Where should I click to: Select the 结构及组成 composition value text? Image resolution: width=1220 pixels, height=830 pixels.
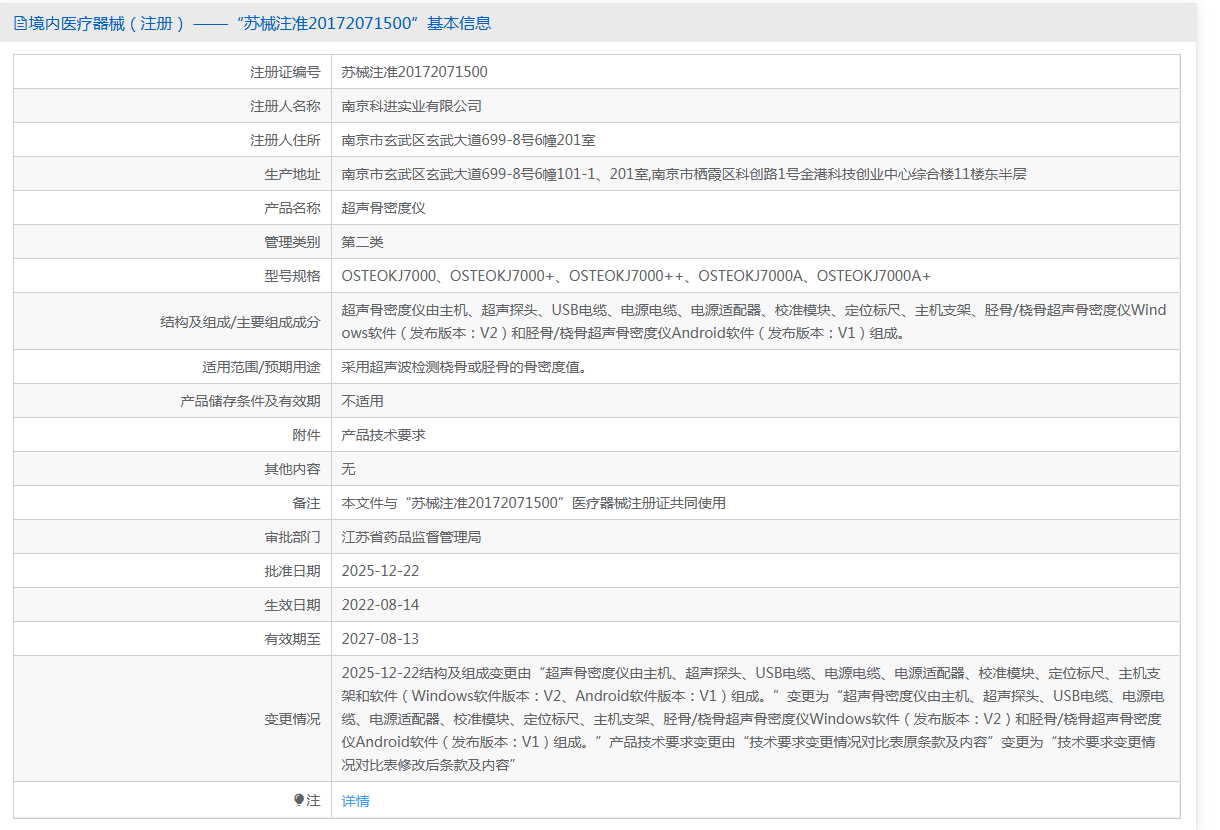[754, 321]
